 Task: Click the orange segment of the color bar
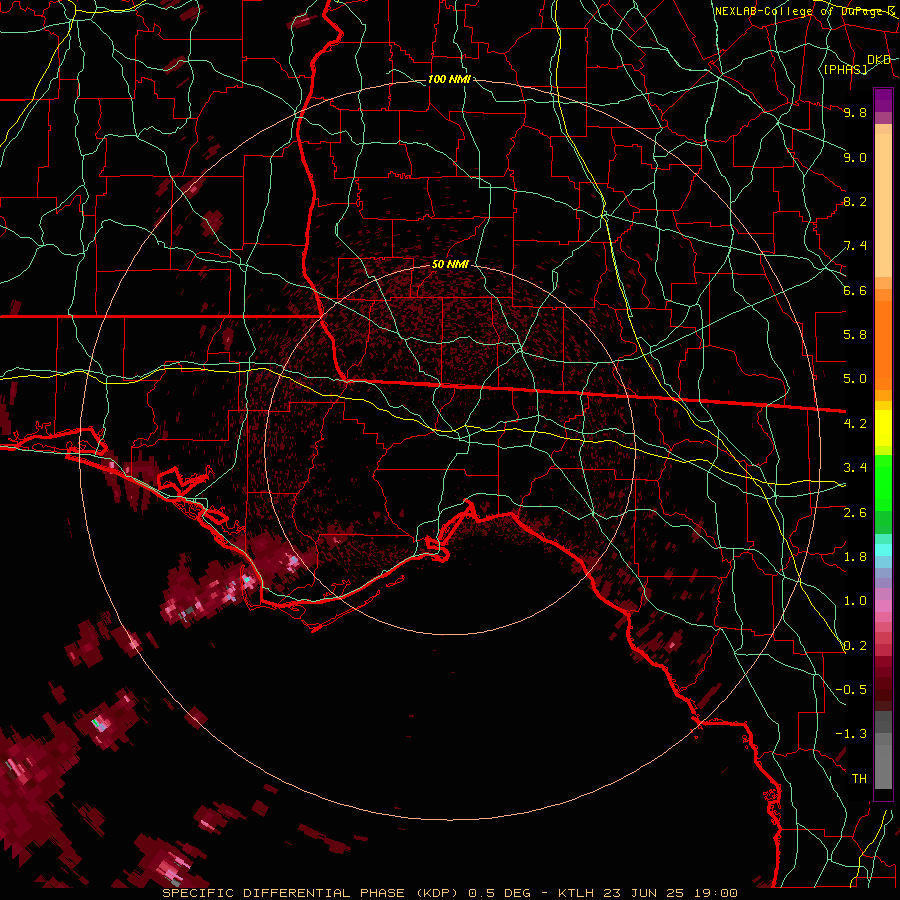coord(883,345)
